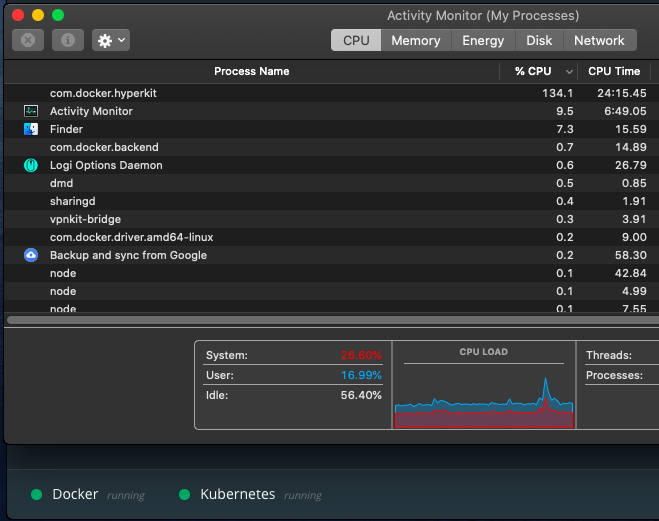
Task: Click the inspect process info button
Action: tap(68, 40)
